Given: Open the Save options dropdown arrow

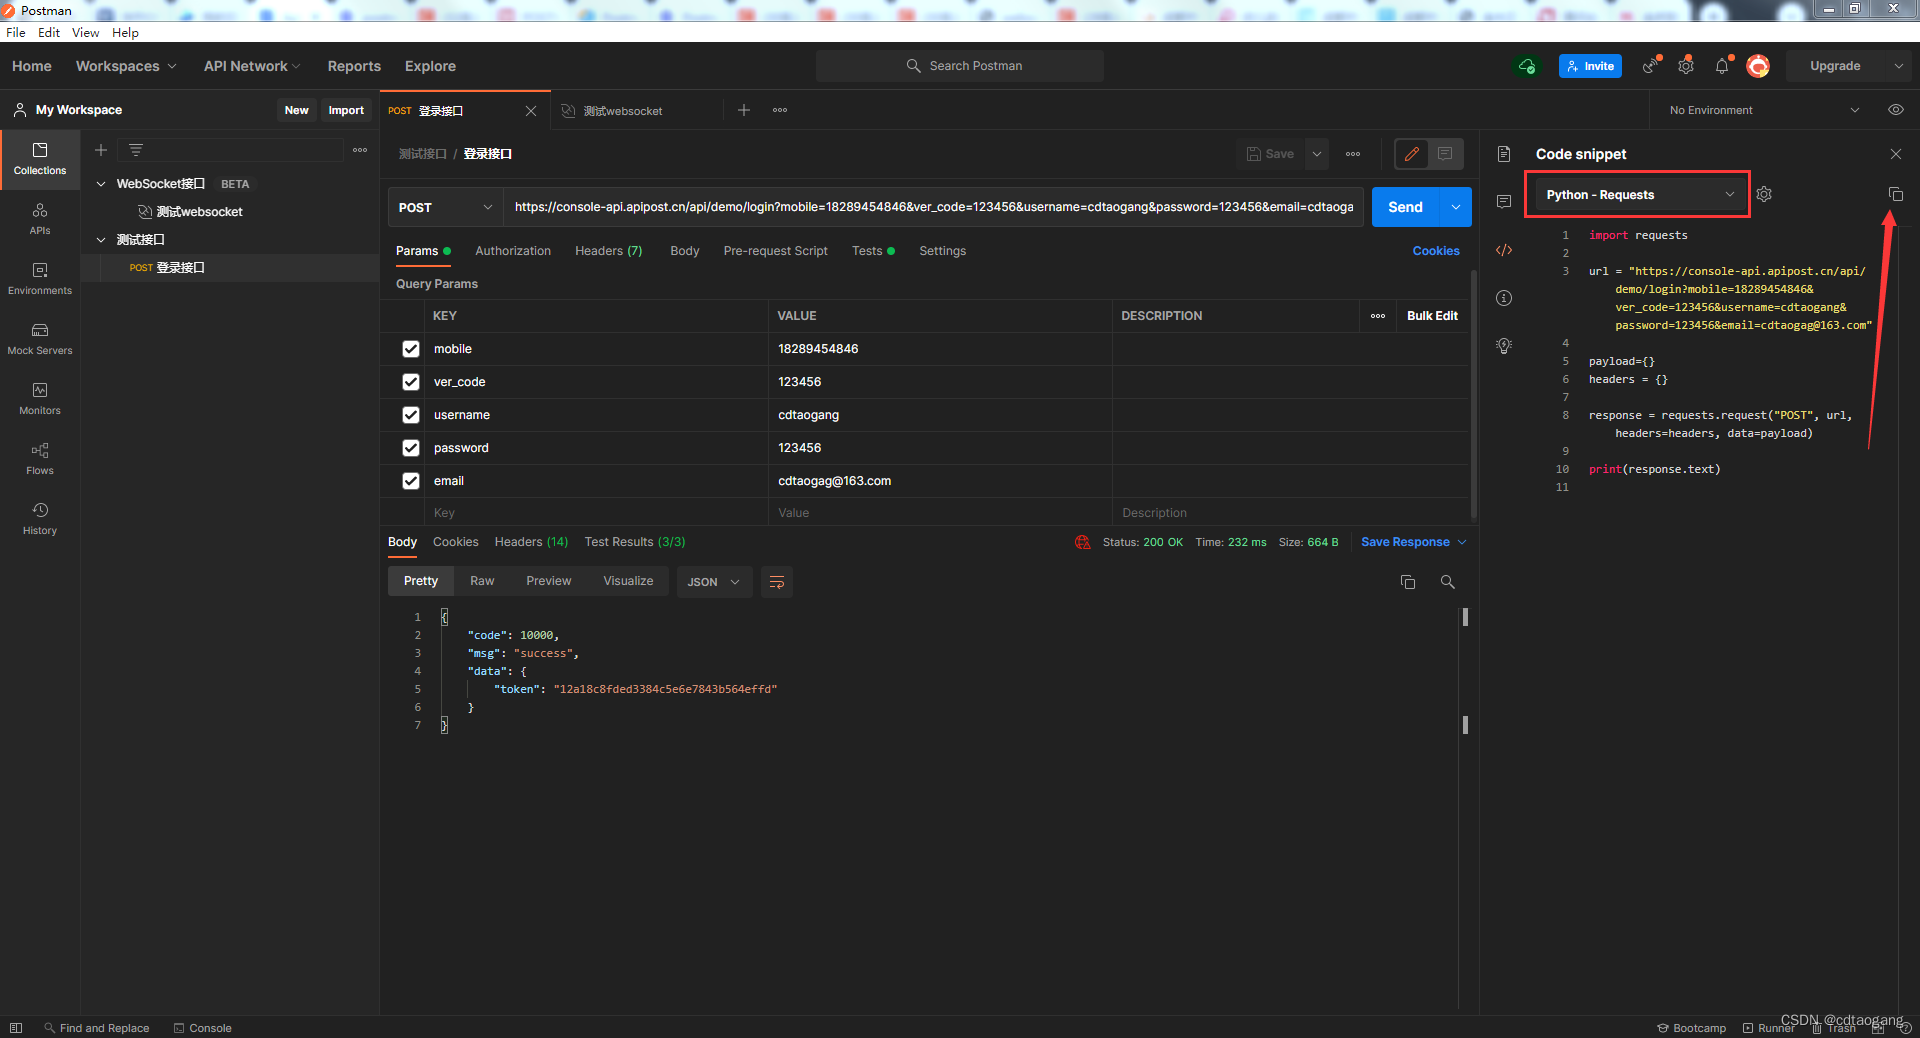Looking at the screenshot, I should (1317, 154).
